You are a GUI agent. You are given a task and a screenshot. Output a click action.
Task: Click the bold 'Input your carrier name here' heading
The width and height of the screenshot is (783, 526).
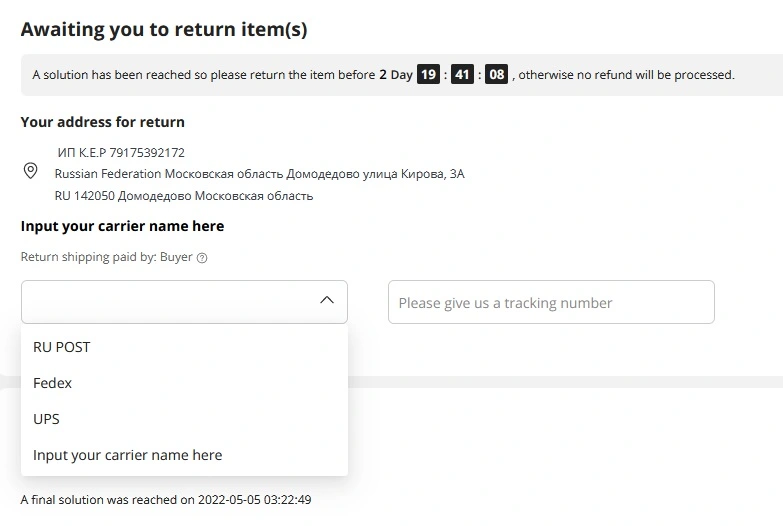point(122,226)
